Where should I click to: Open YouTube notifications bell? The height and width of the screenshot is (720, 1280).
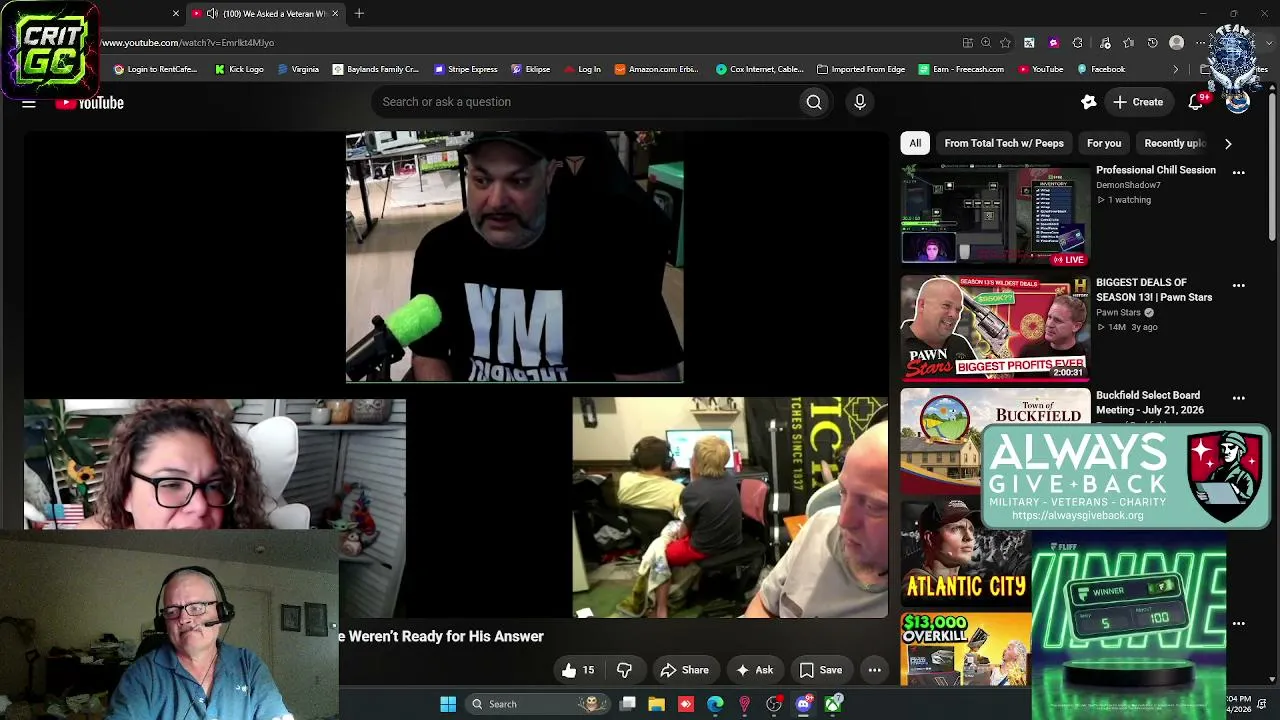pos(1196,102)
